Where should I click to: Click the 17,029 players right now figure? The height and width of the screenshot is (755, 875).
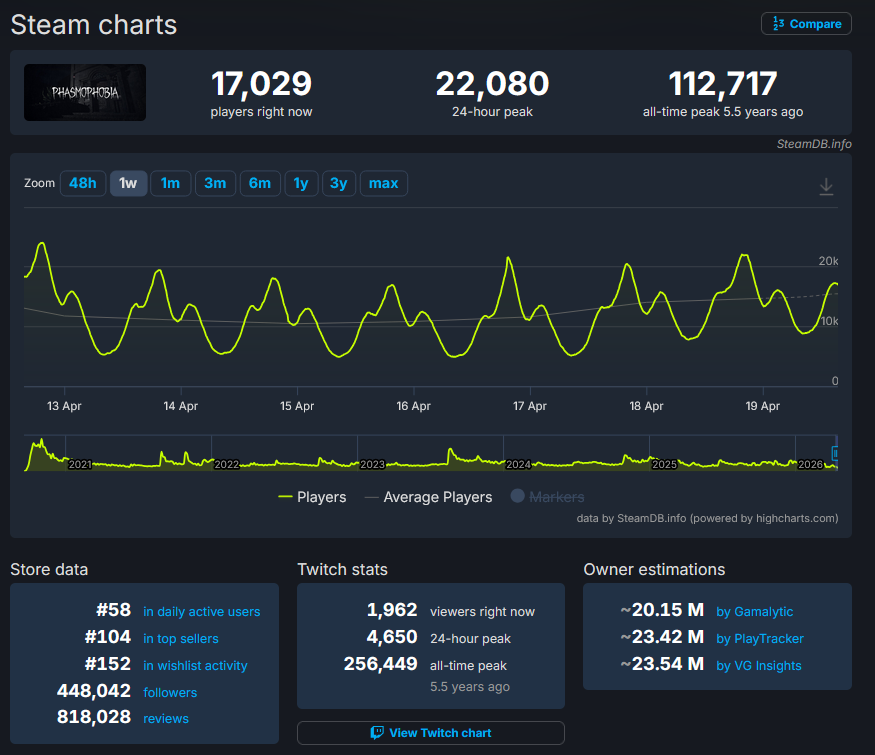pos(261,84)
